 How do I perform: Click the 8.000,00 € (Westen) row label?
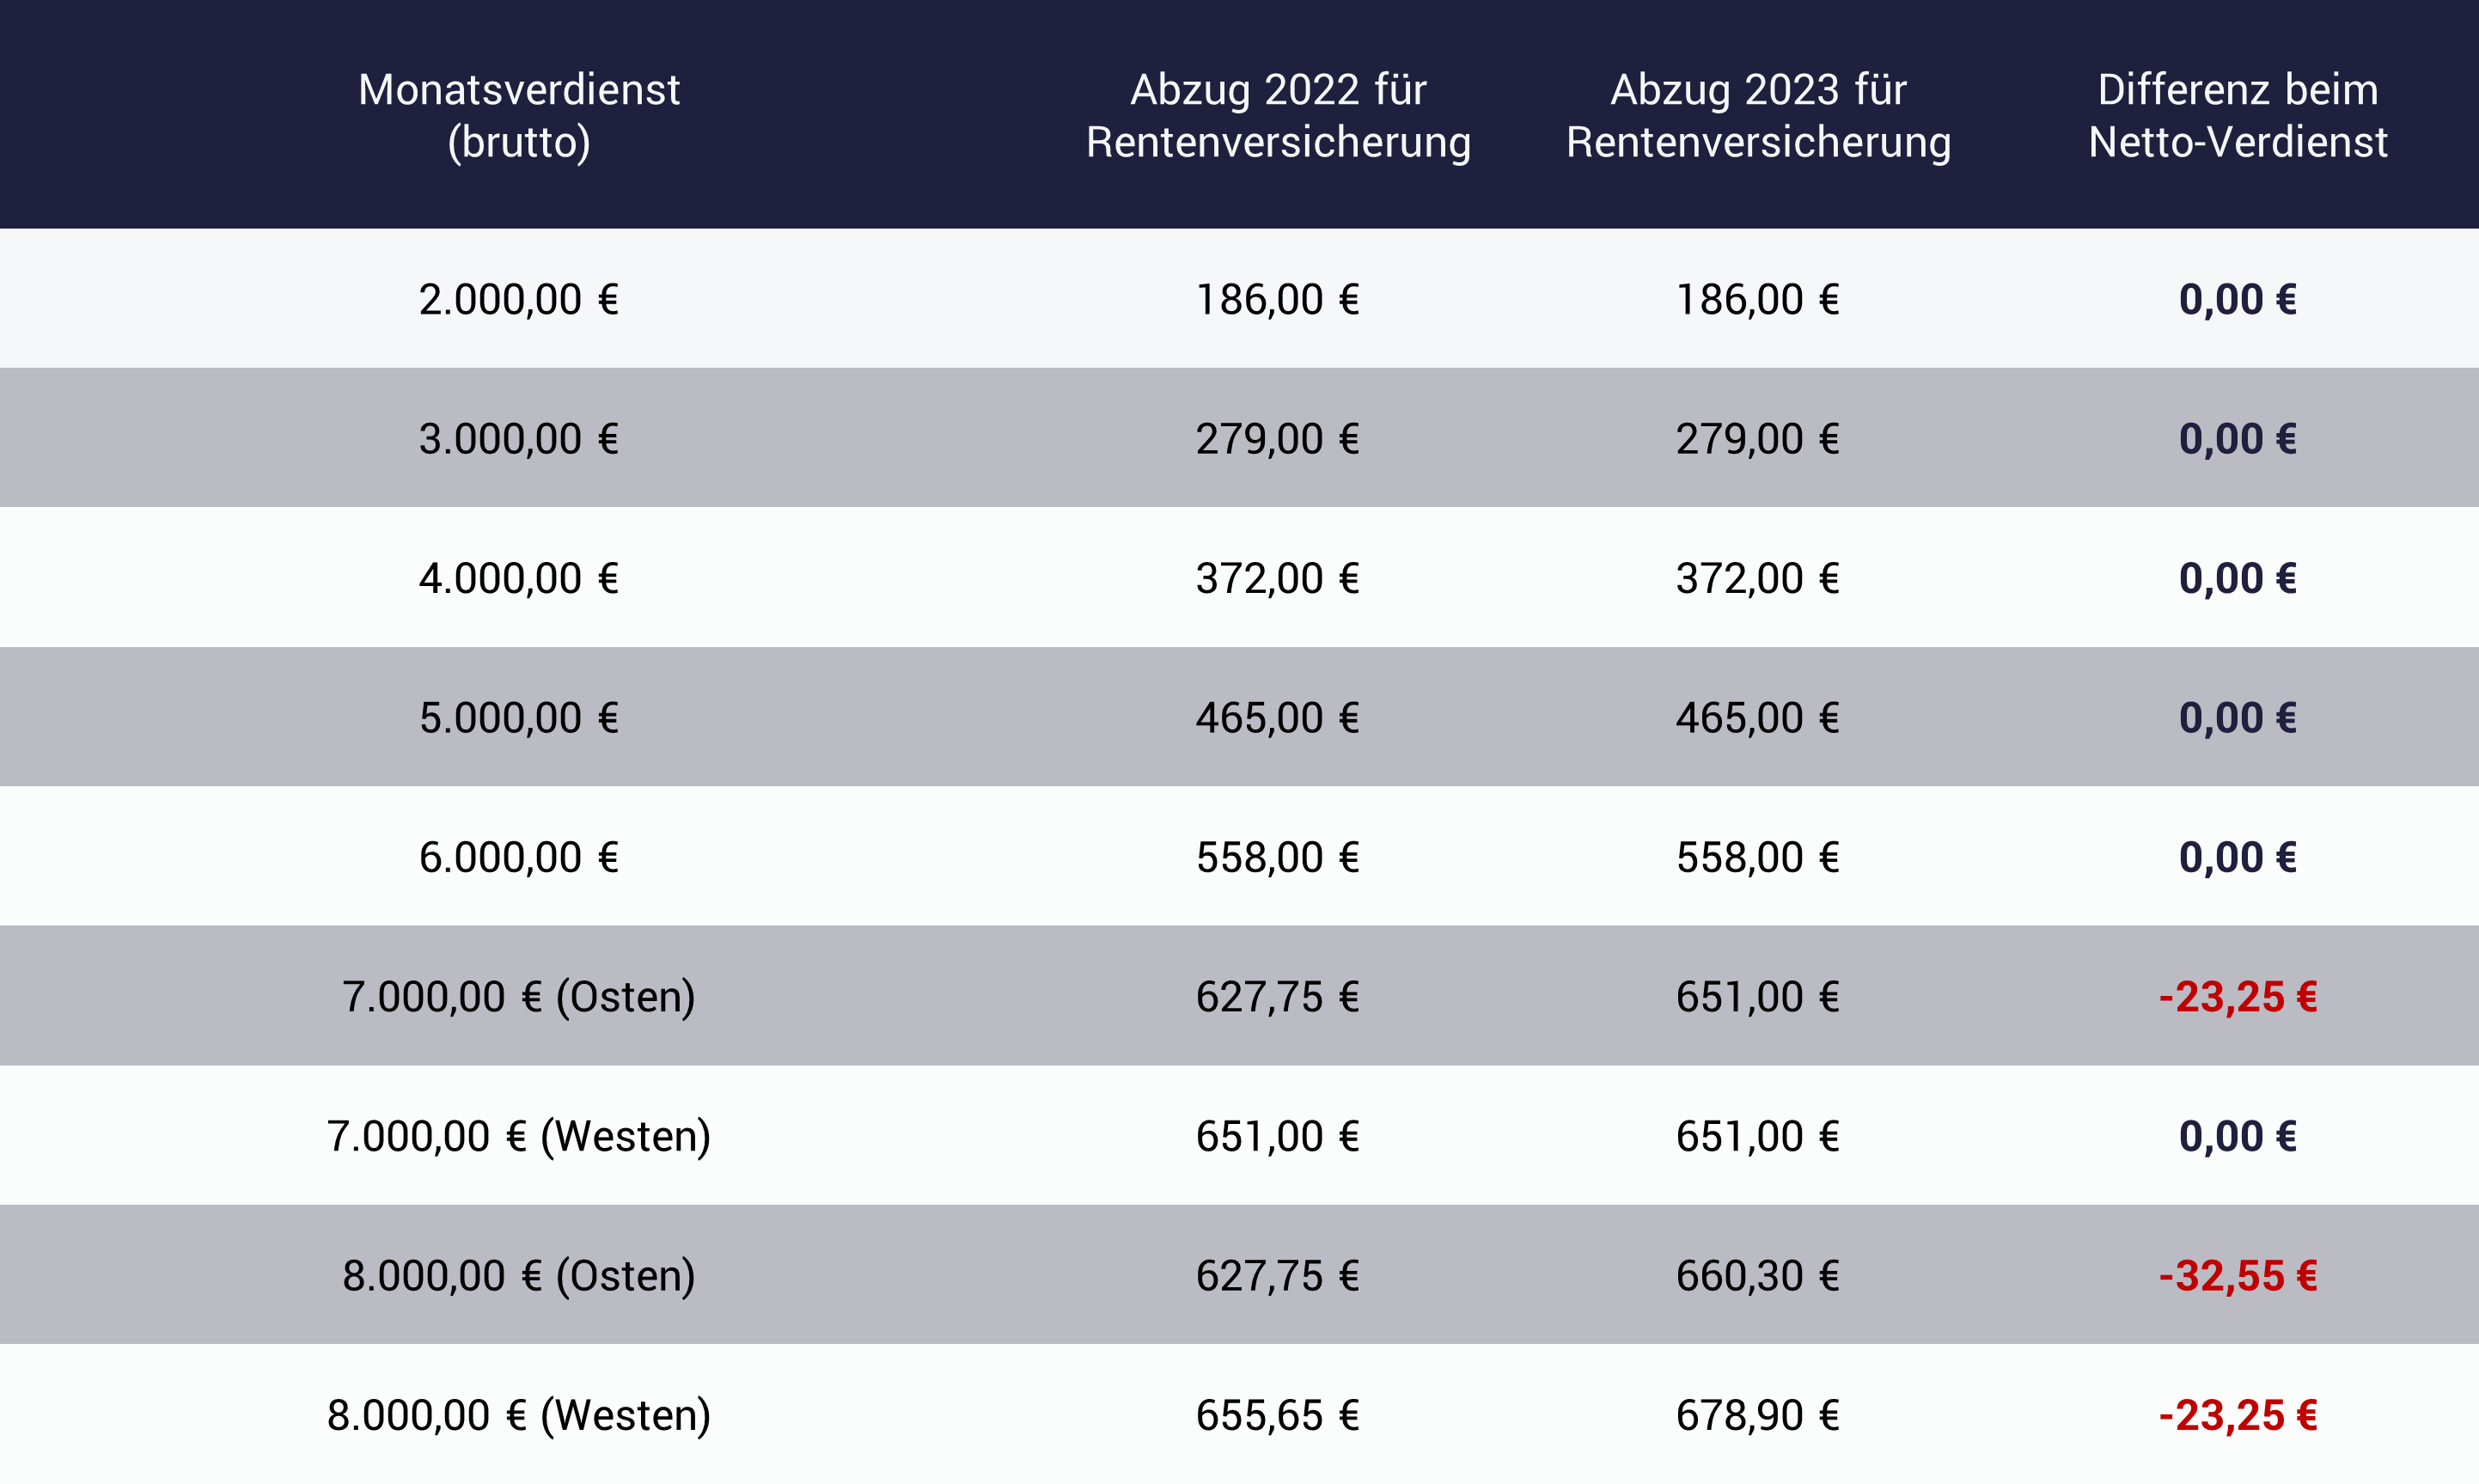pos(518,1415)
